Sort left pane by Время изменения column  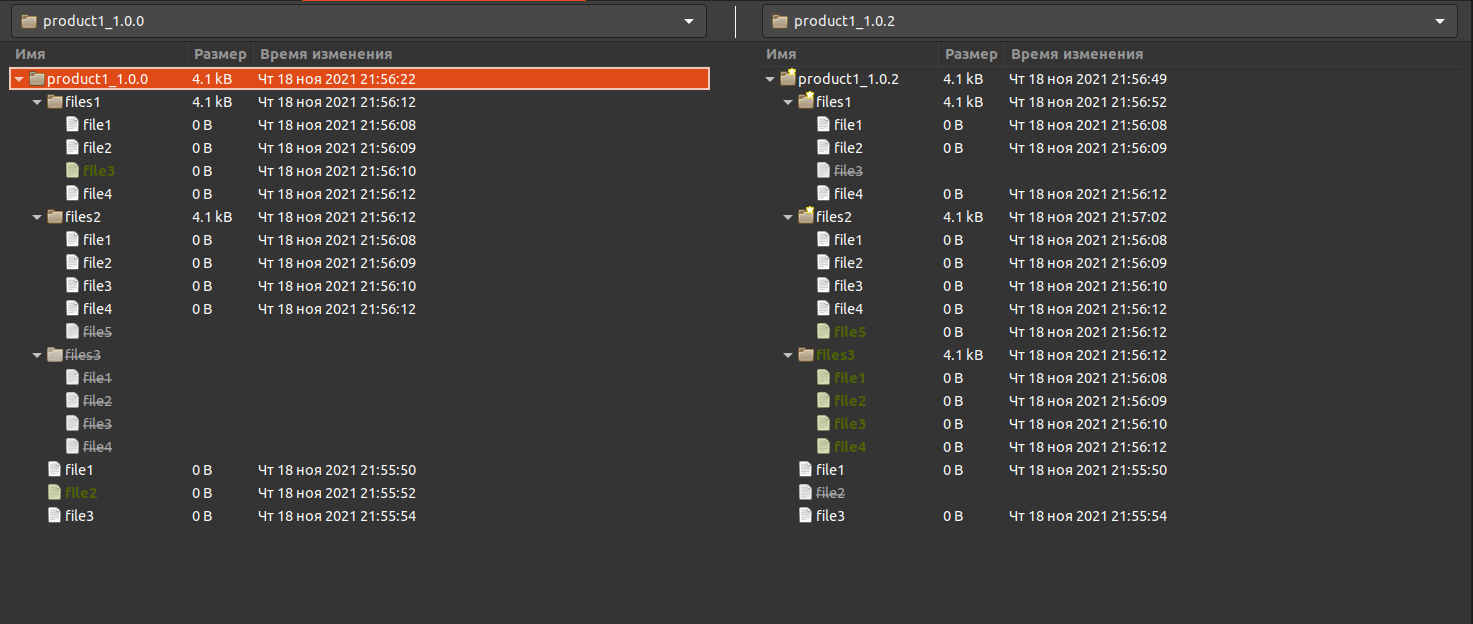[481, 54]
